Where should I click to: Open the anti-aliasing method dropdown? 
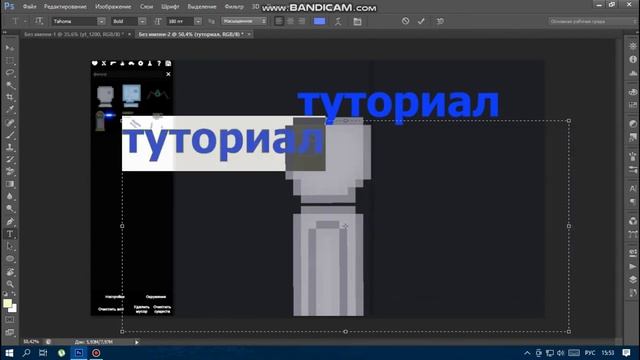244,21
